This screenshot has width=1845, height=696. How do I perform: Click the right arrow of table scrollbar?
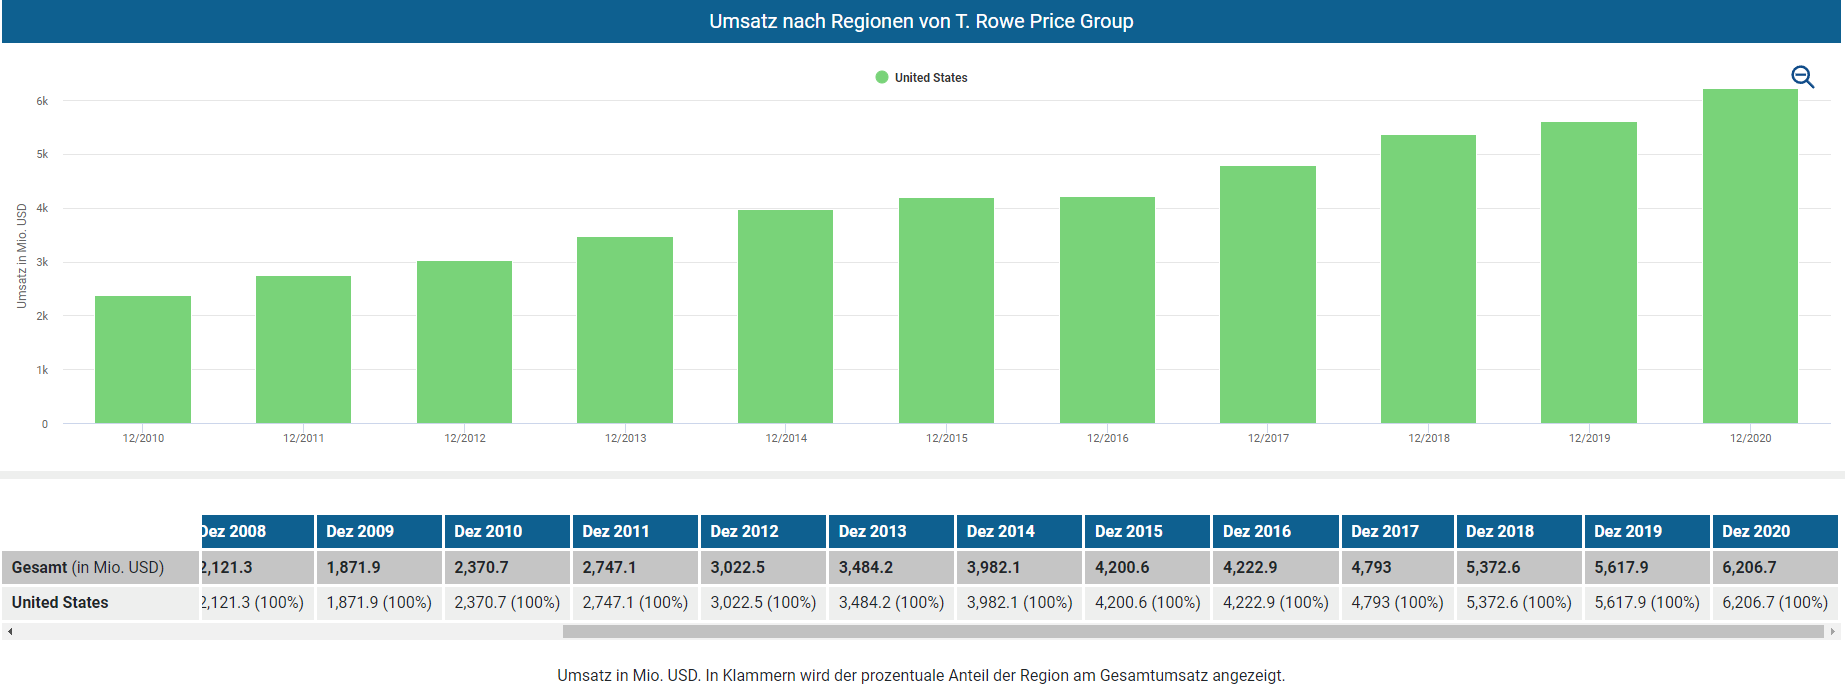click(x=1832, y=632)
